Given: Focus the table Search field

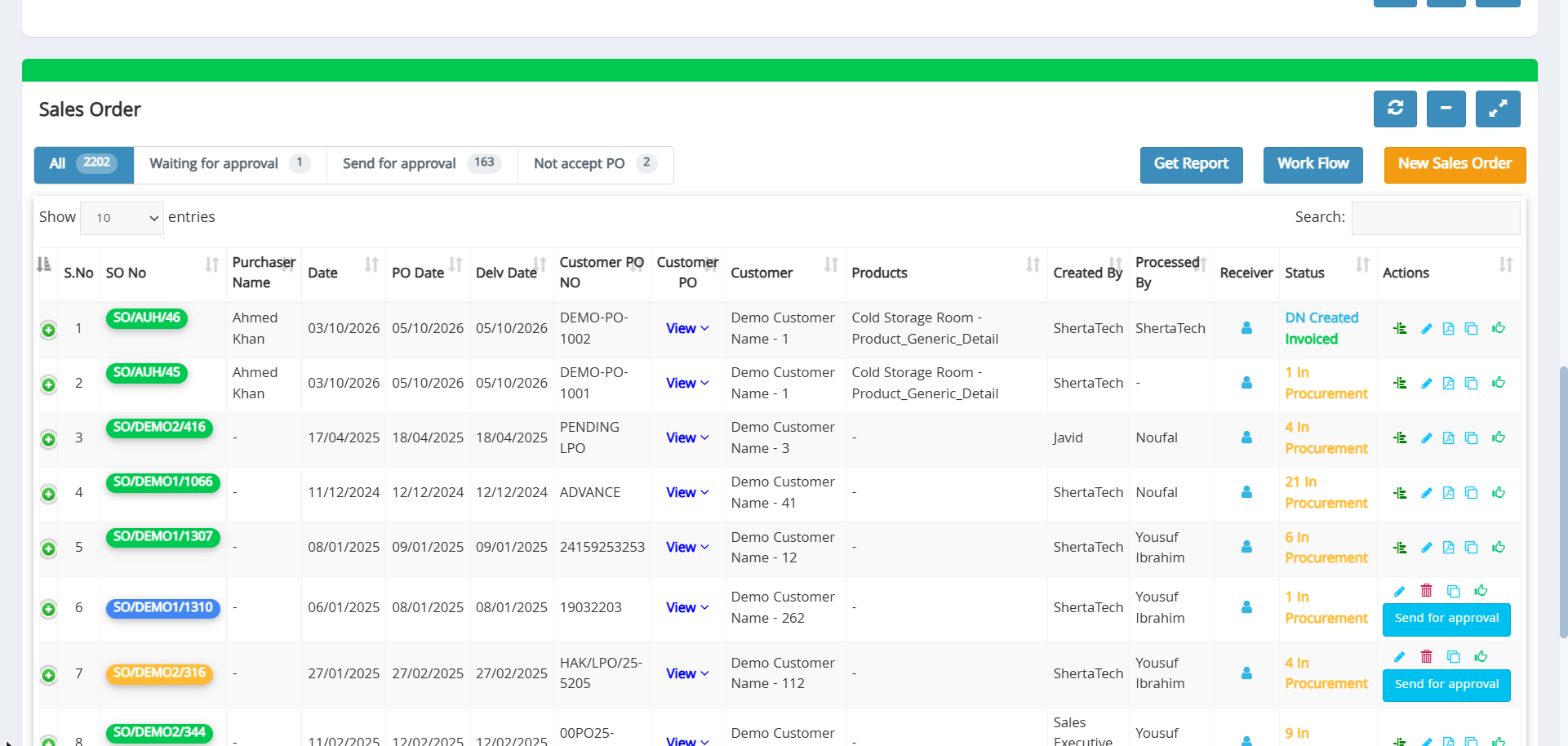Looking at the screenshot, I should pyautogui.click(x=1436, y=218).
